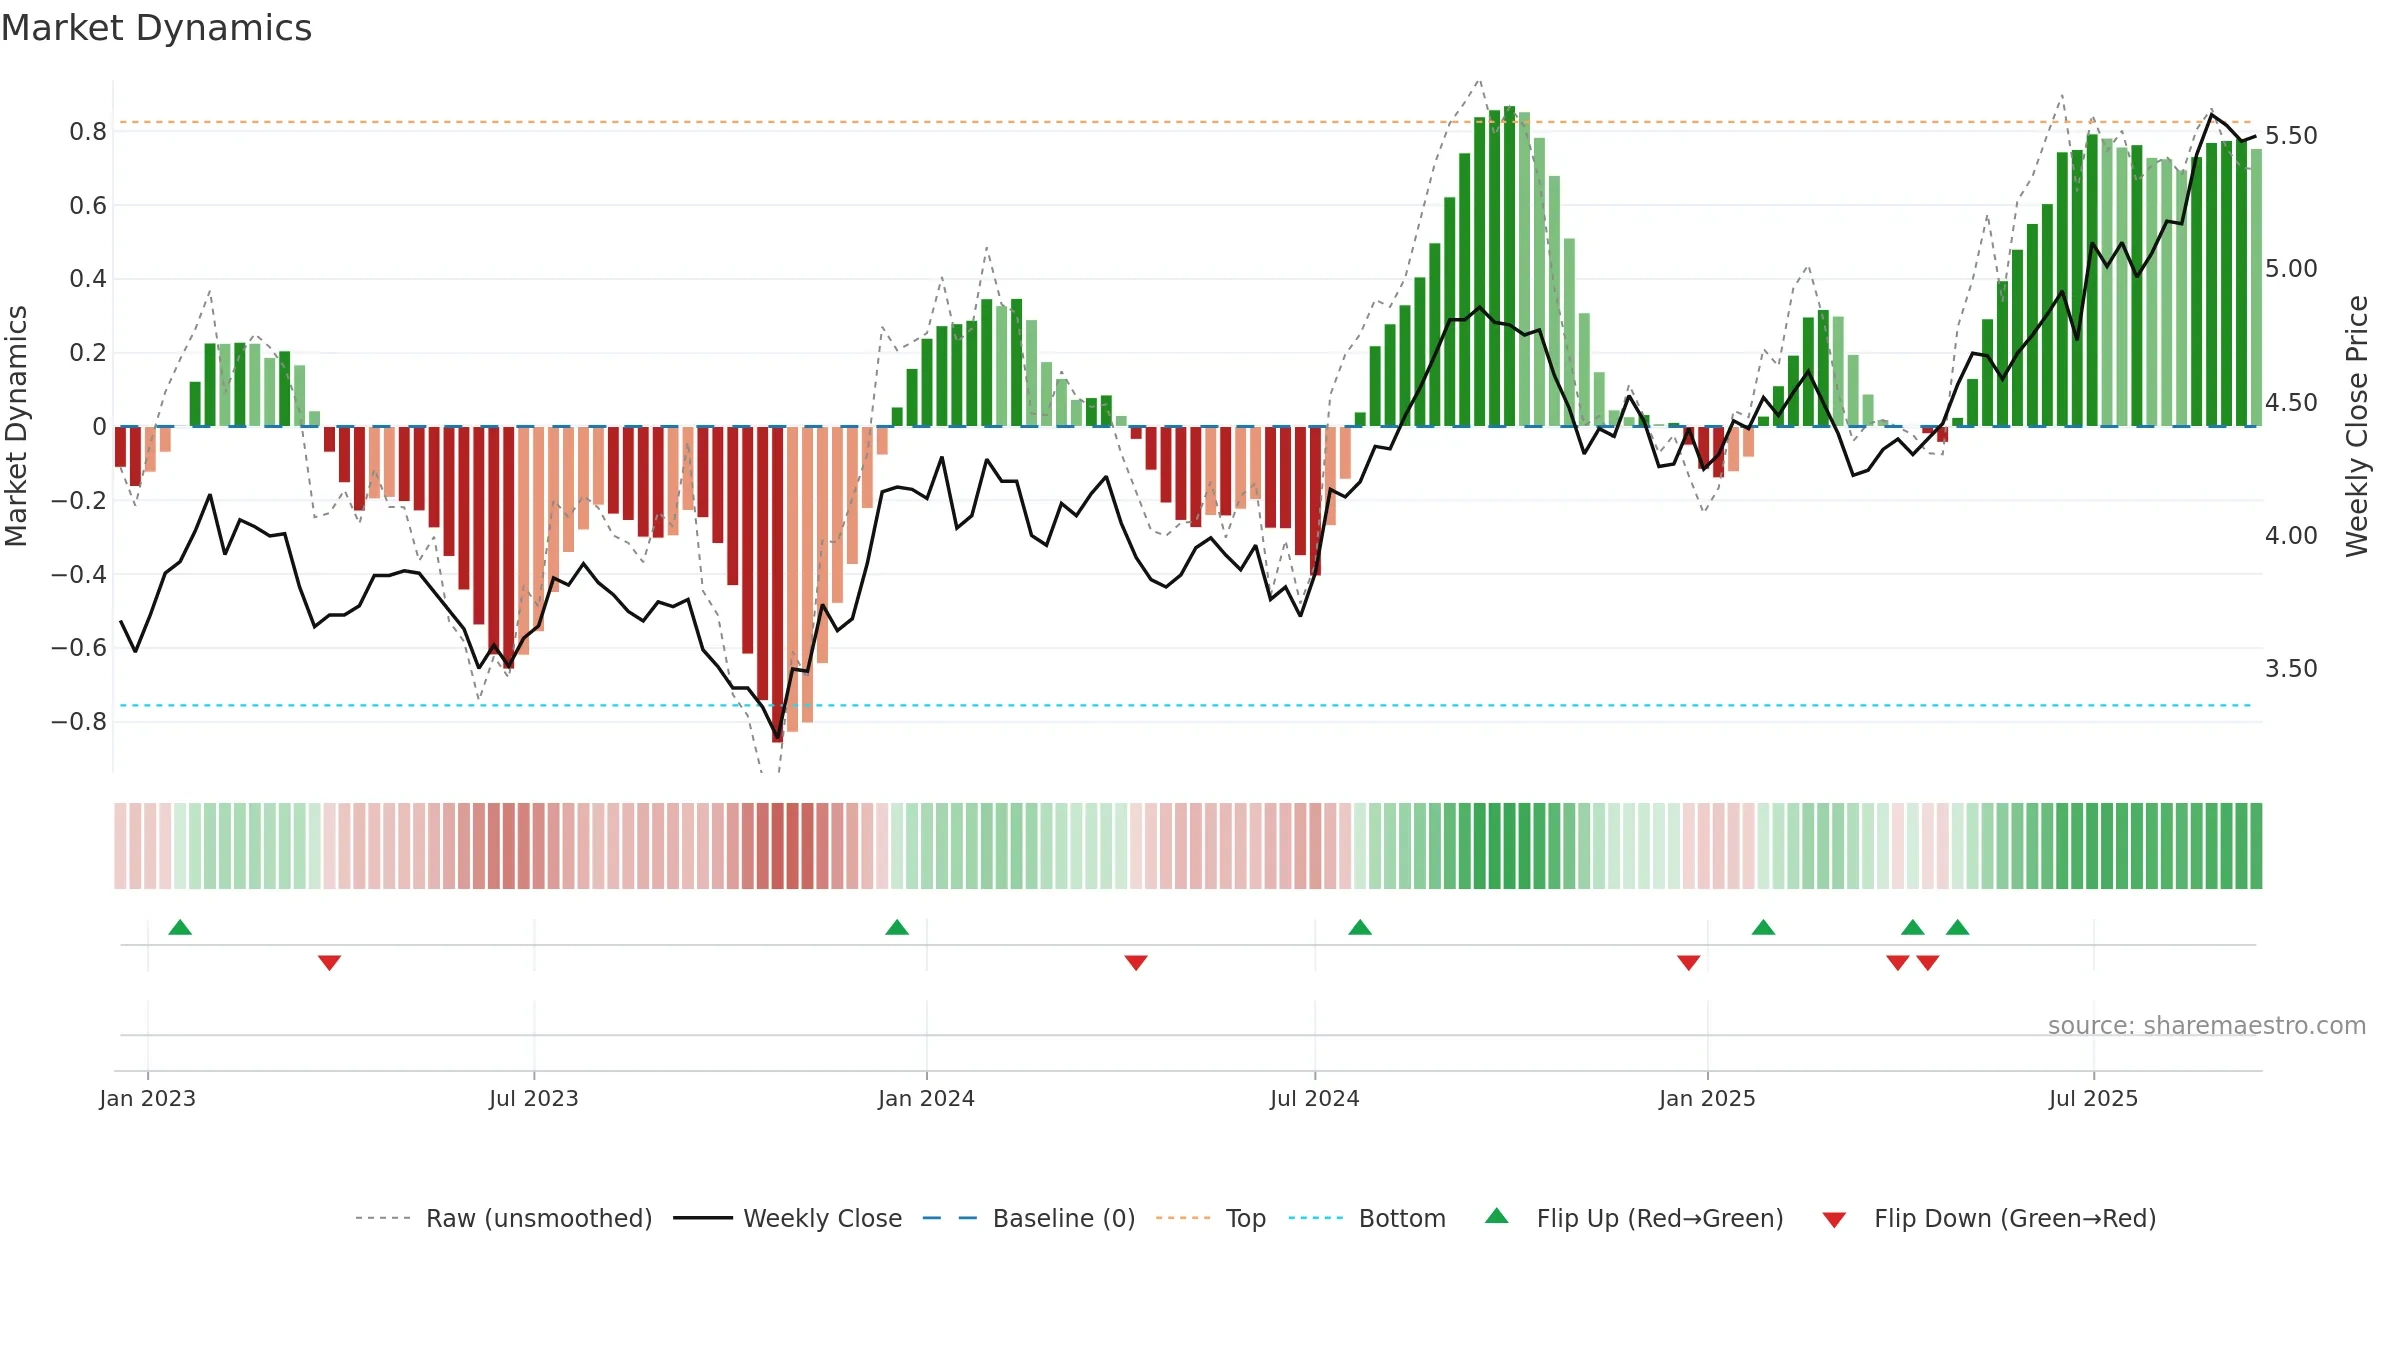The image size is (2400, 1350).
Task: Click the green triangle icon in legend
Action: (x=1497, y=1216)
